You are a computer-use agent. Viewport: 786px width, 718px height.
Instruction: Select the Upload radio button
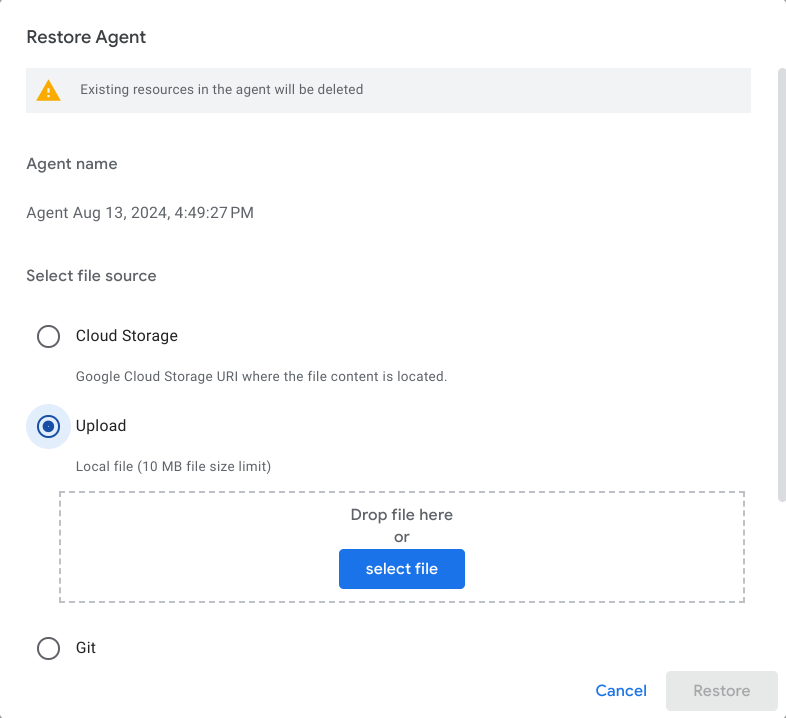48,426
